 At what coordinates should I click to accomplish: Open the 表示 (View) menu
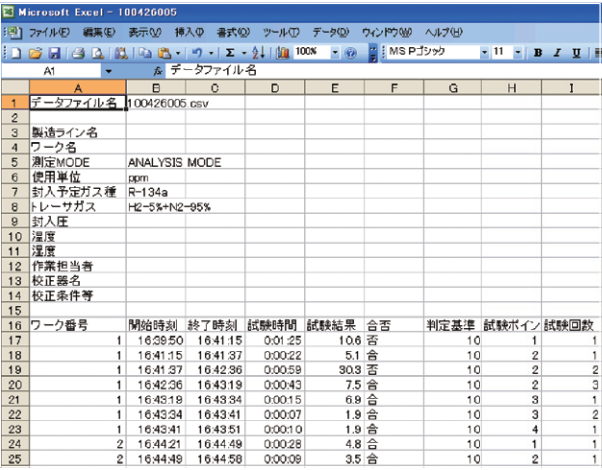pyautogui.click(x=145, y=33)
